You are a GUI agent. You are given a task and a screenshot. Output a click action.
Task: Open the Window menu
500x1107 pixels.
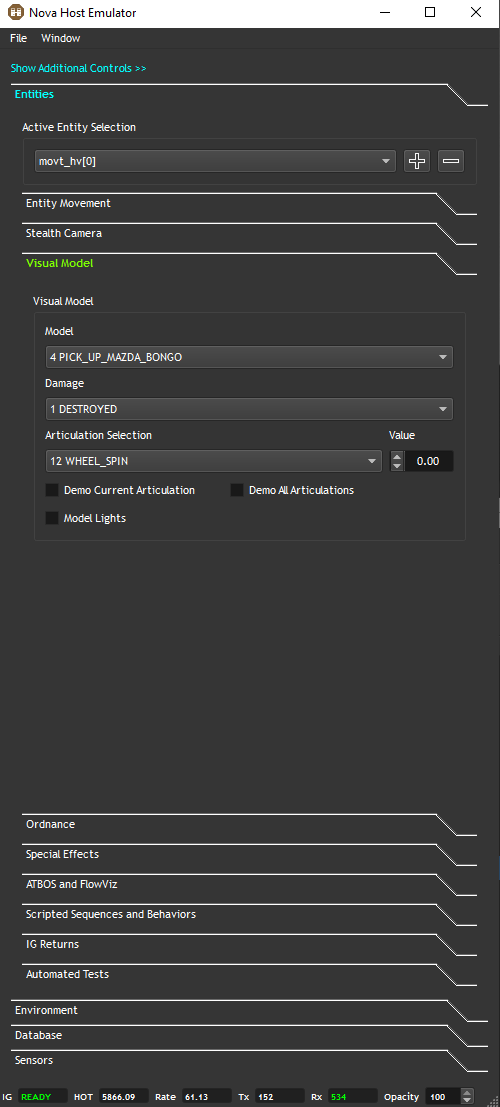(61, 38)
